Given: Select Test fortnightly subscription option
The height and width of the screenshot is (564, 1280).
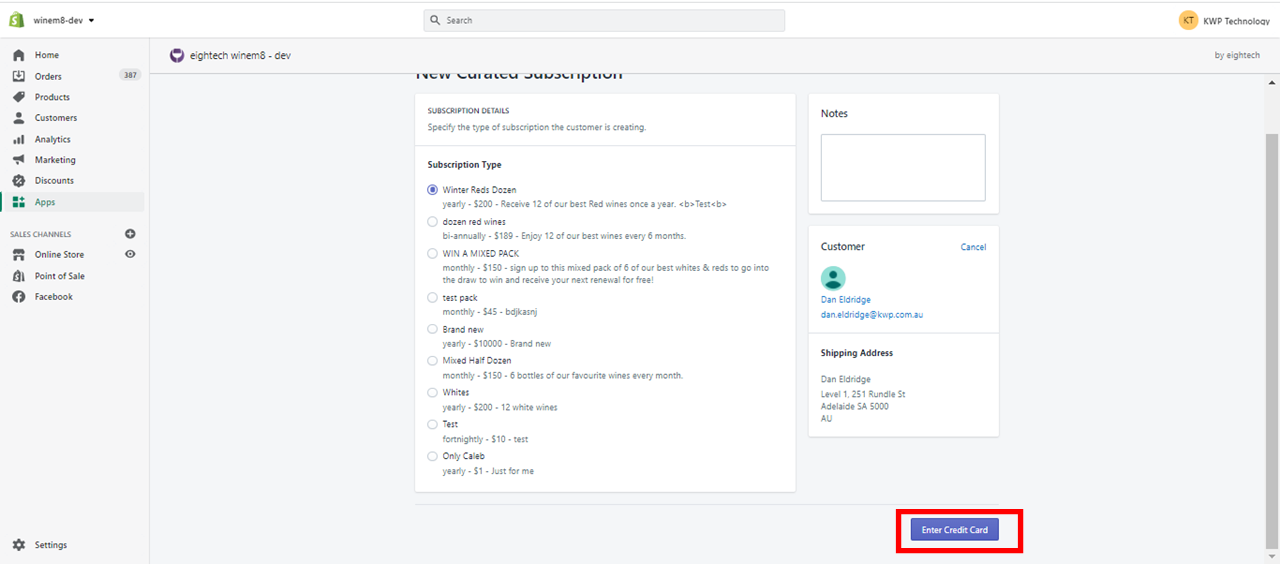Looking at the screenshot, I should [x=432, y=424].
